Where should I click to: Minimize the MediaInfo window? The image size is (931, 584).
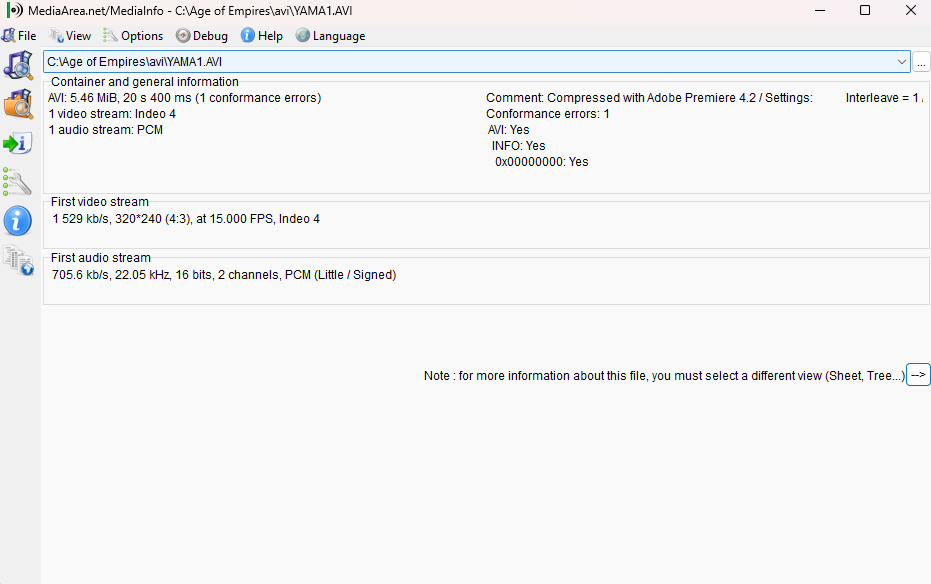pos(820,10)
